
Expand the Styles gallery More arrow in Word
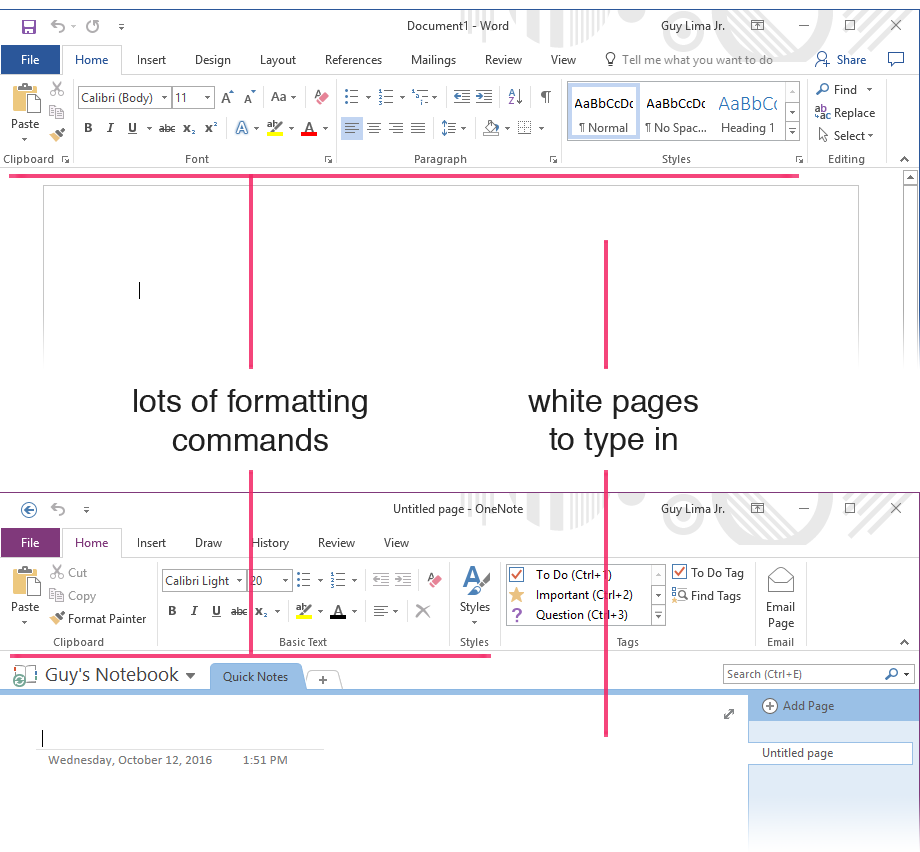pos(793,131)
